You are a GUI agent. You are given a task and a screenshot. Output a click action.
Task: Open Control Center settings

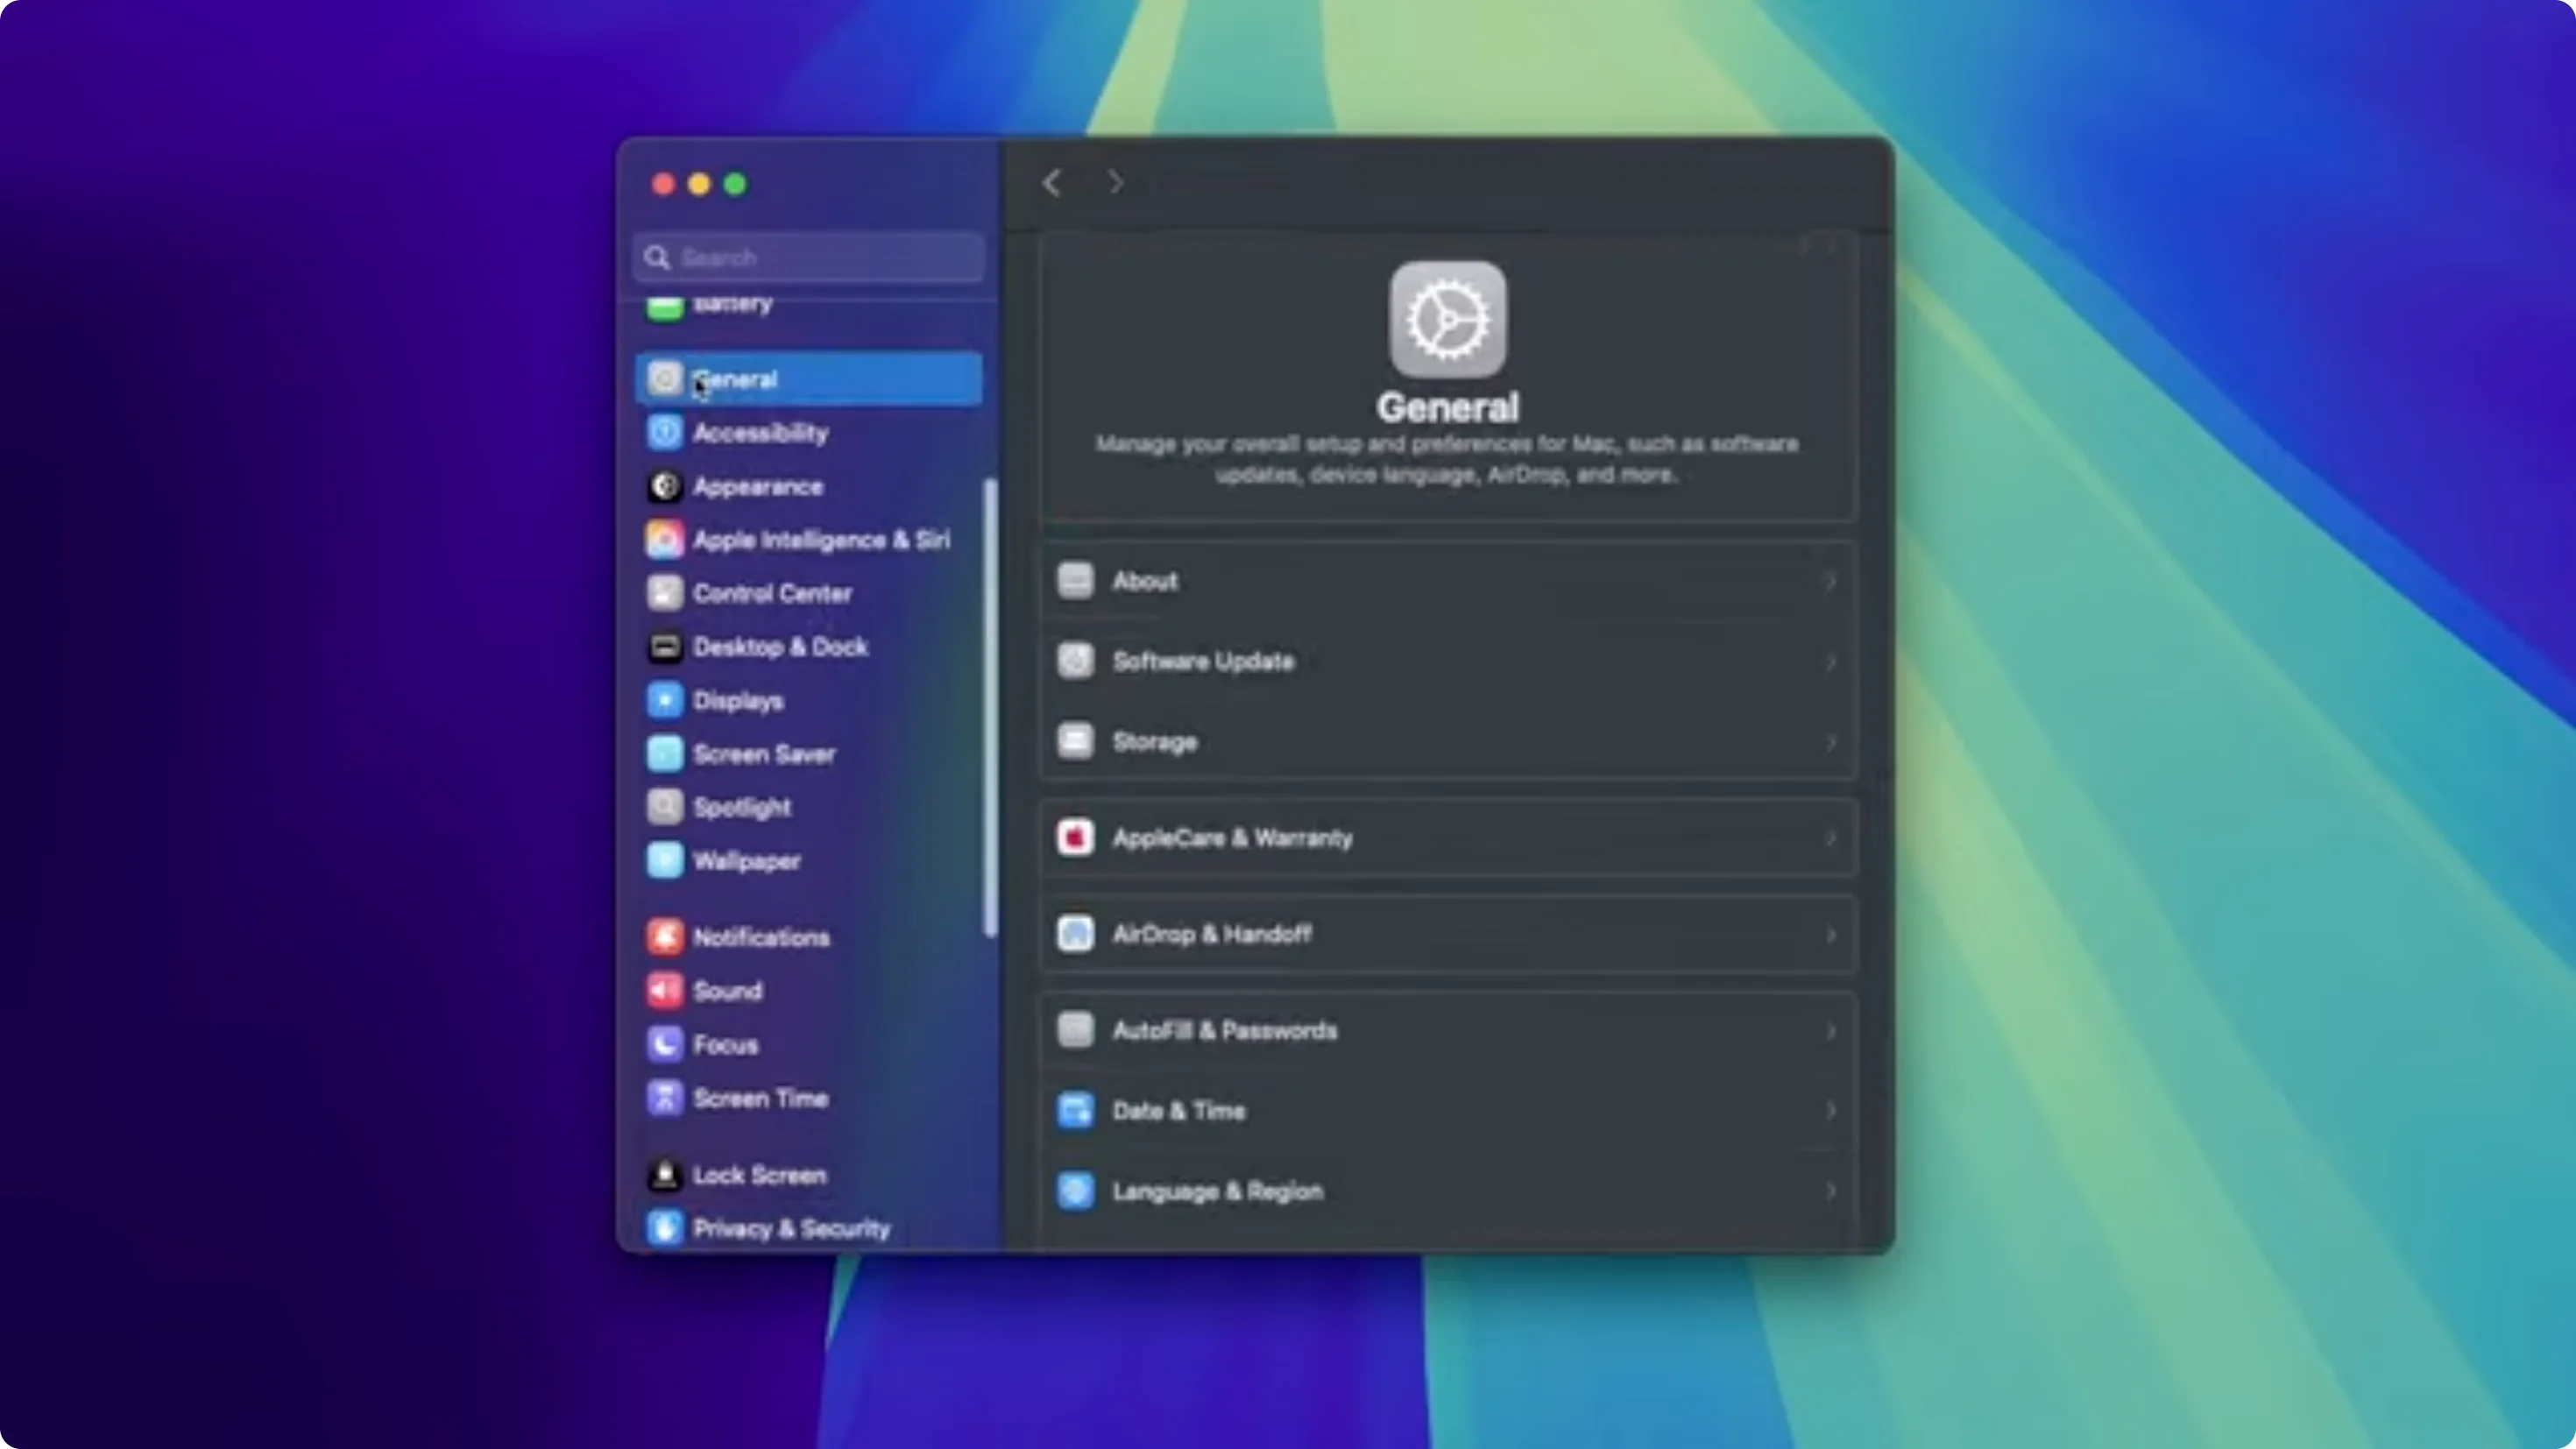tap(666, 593)
